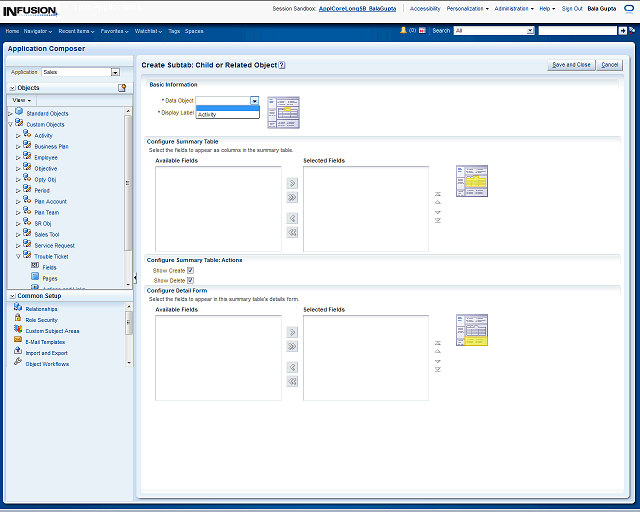
Task: Click move-all-right arrow in Summary Table shuttle
Action: tap(292, 198)
